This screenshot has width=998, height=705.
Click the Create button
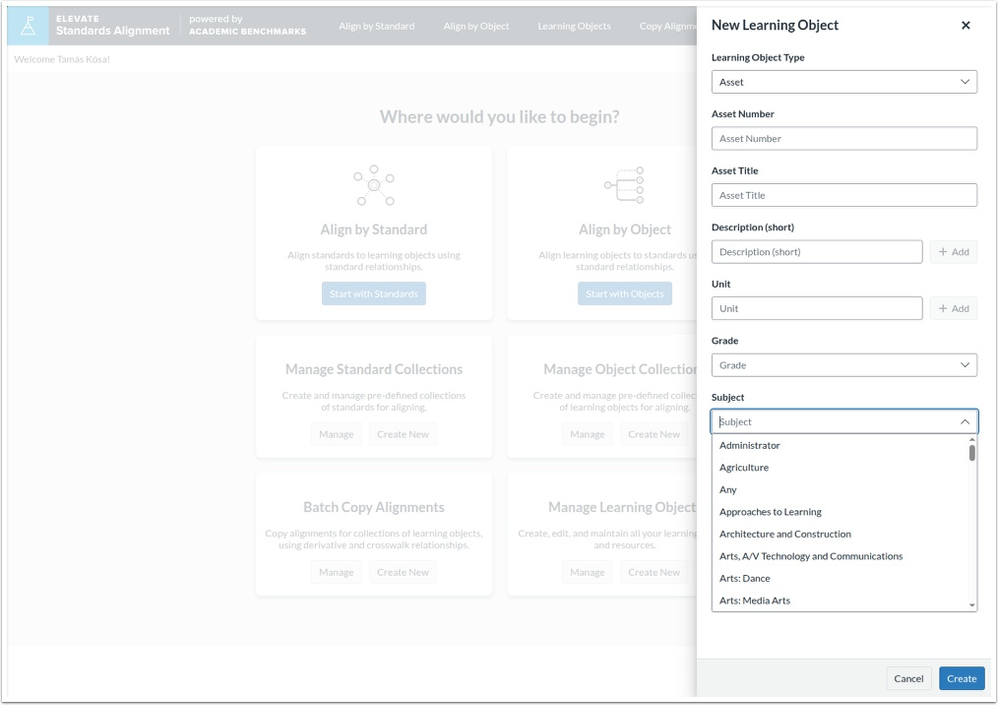click(x=960, y=678)
